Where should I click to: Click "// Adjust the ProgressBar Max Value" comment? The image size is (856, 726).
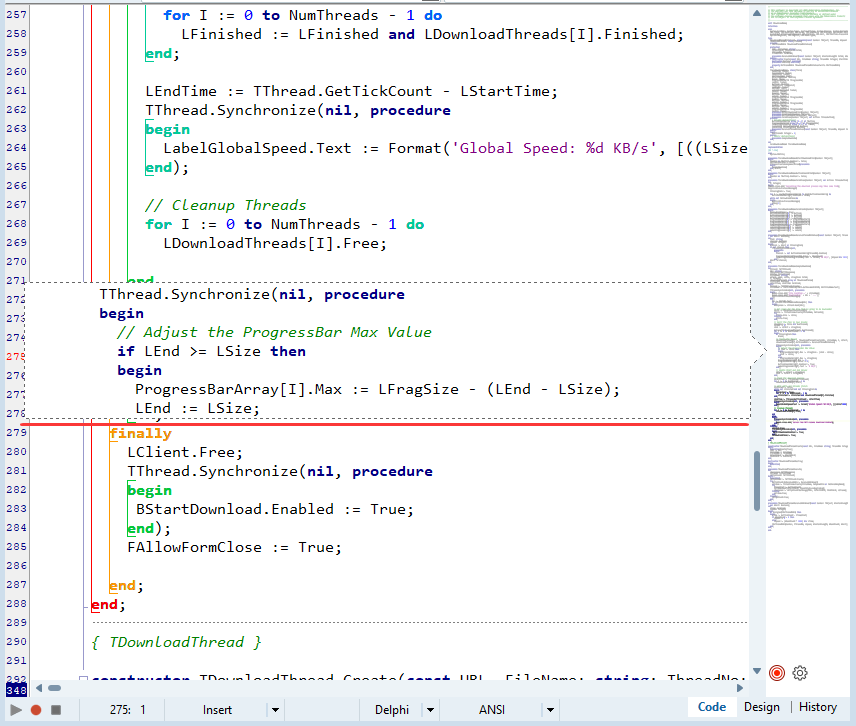click(x=274, y=332)
